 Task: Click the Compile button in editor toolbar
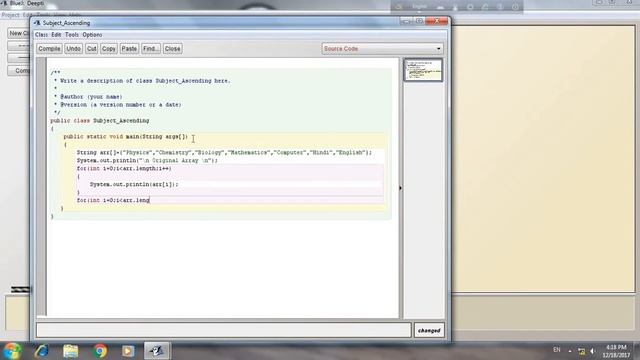49,49
